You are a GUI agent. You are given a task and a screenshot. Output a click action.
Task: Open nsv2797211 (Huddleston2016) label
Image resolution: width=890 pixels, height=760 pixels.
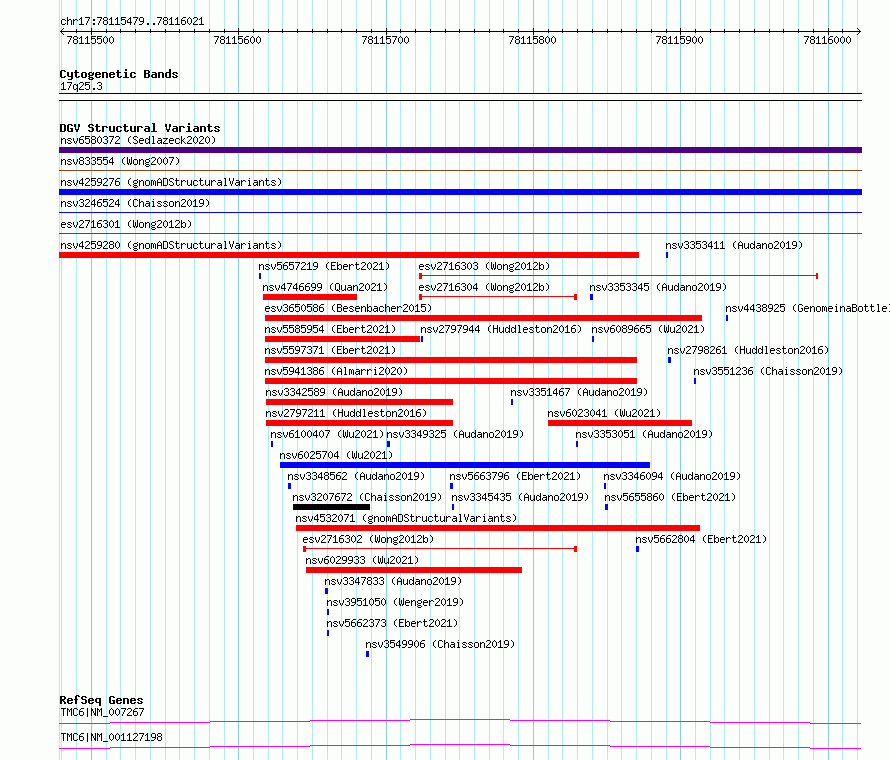tap(346, 413)
